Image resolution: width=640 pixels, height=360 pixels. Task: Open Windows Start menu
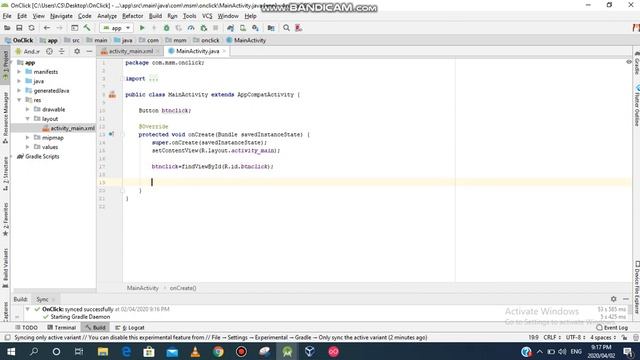point(11,351)
